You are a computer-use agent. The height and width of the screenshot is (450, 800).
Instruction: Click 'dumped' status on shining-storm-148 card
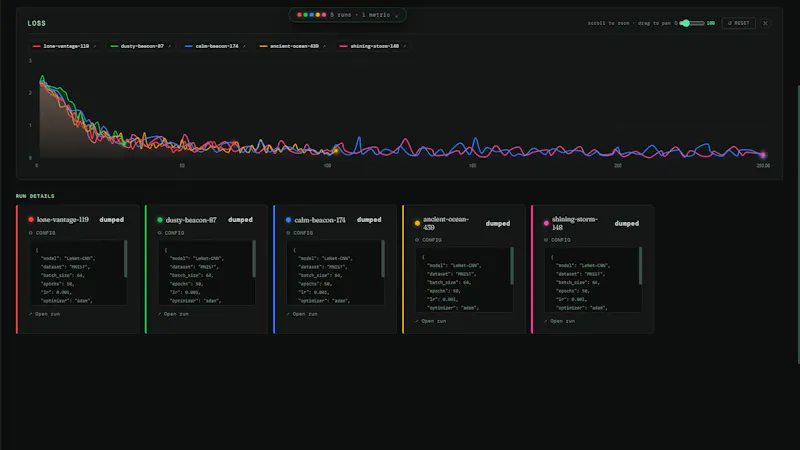click(x=627, y=223)
